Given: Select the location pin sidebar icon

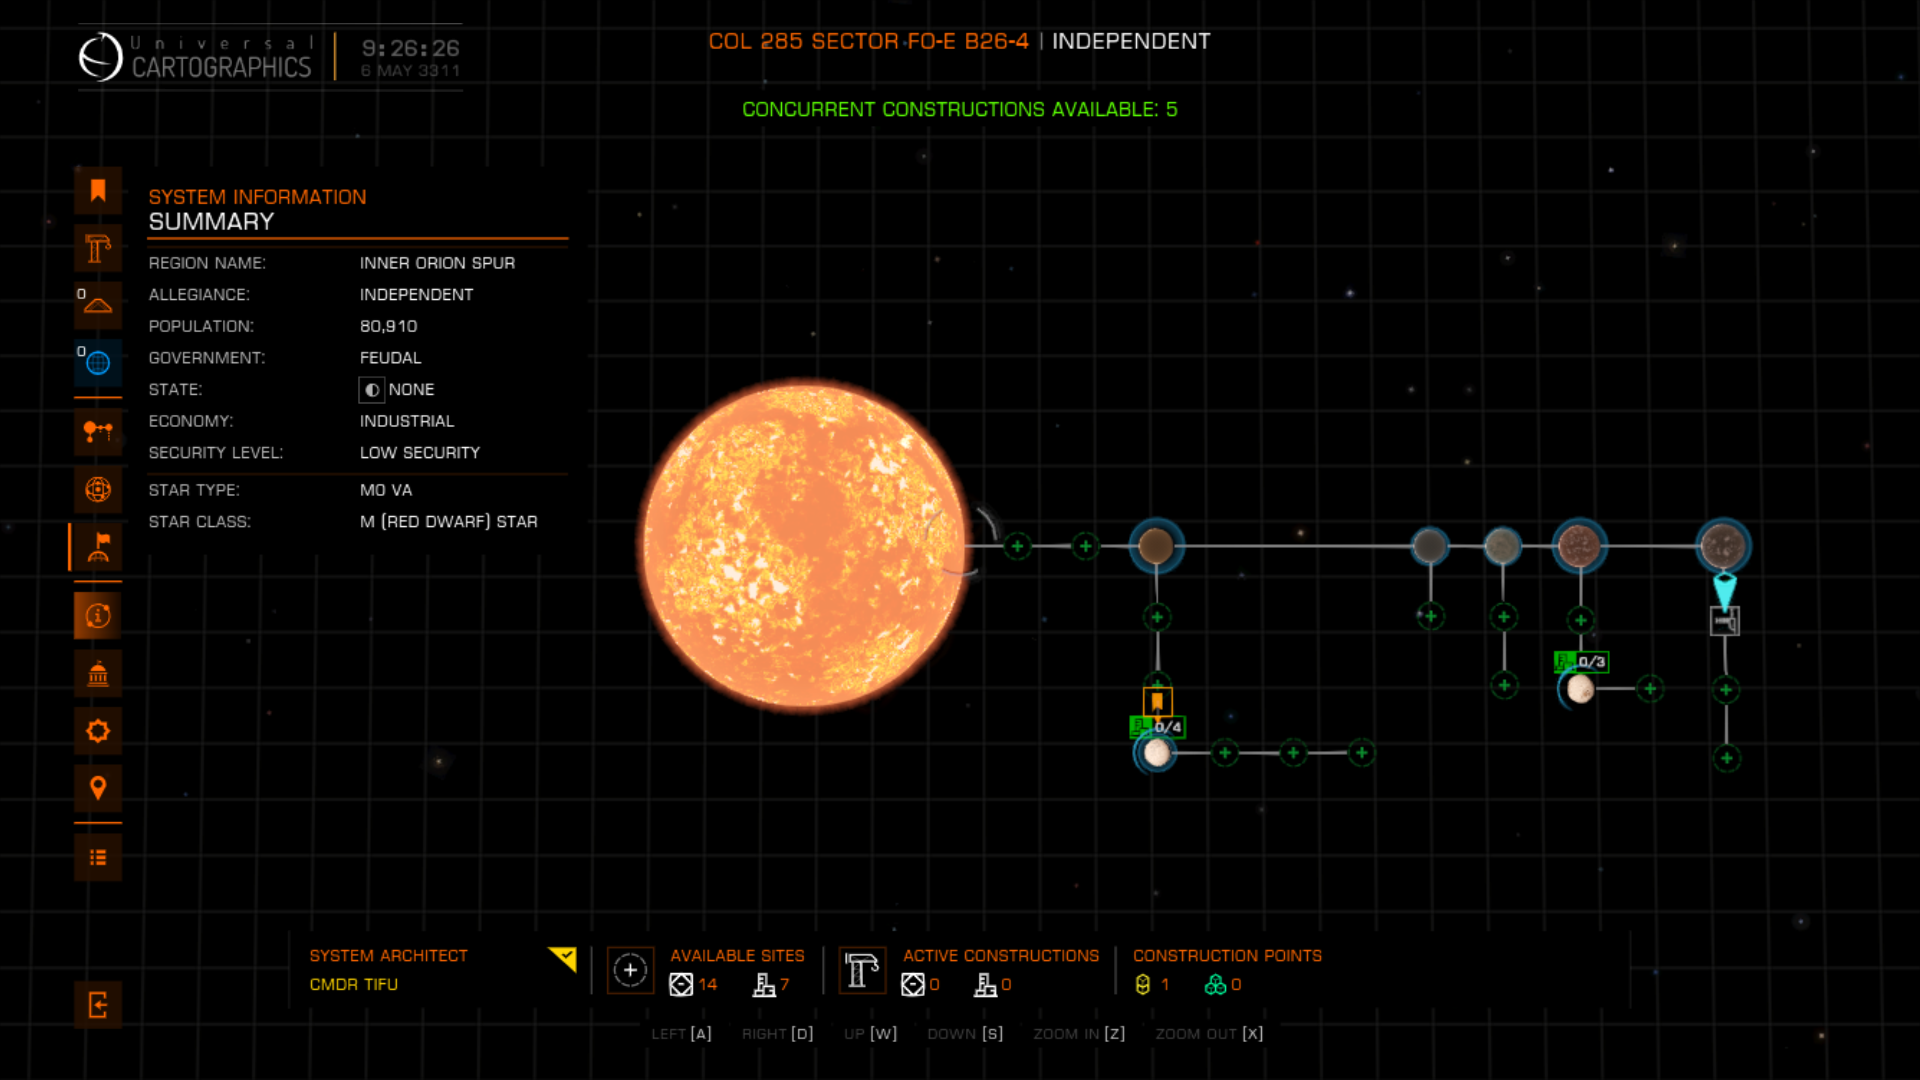Looking at the screenshot, I should pos(98,789).
